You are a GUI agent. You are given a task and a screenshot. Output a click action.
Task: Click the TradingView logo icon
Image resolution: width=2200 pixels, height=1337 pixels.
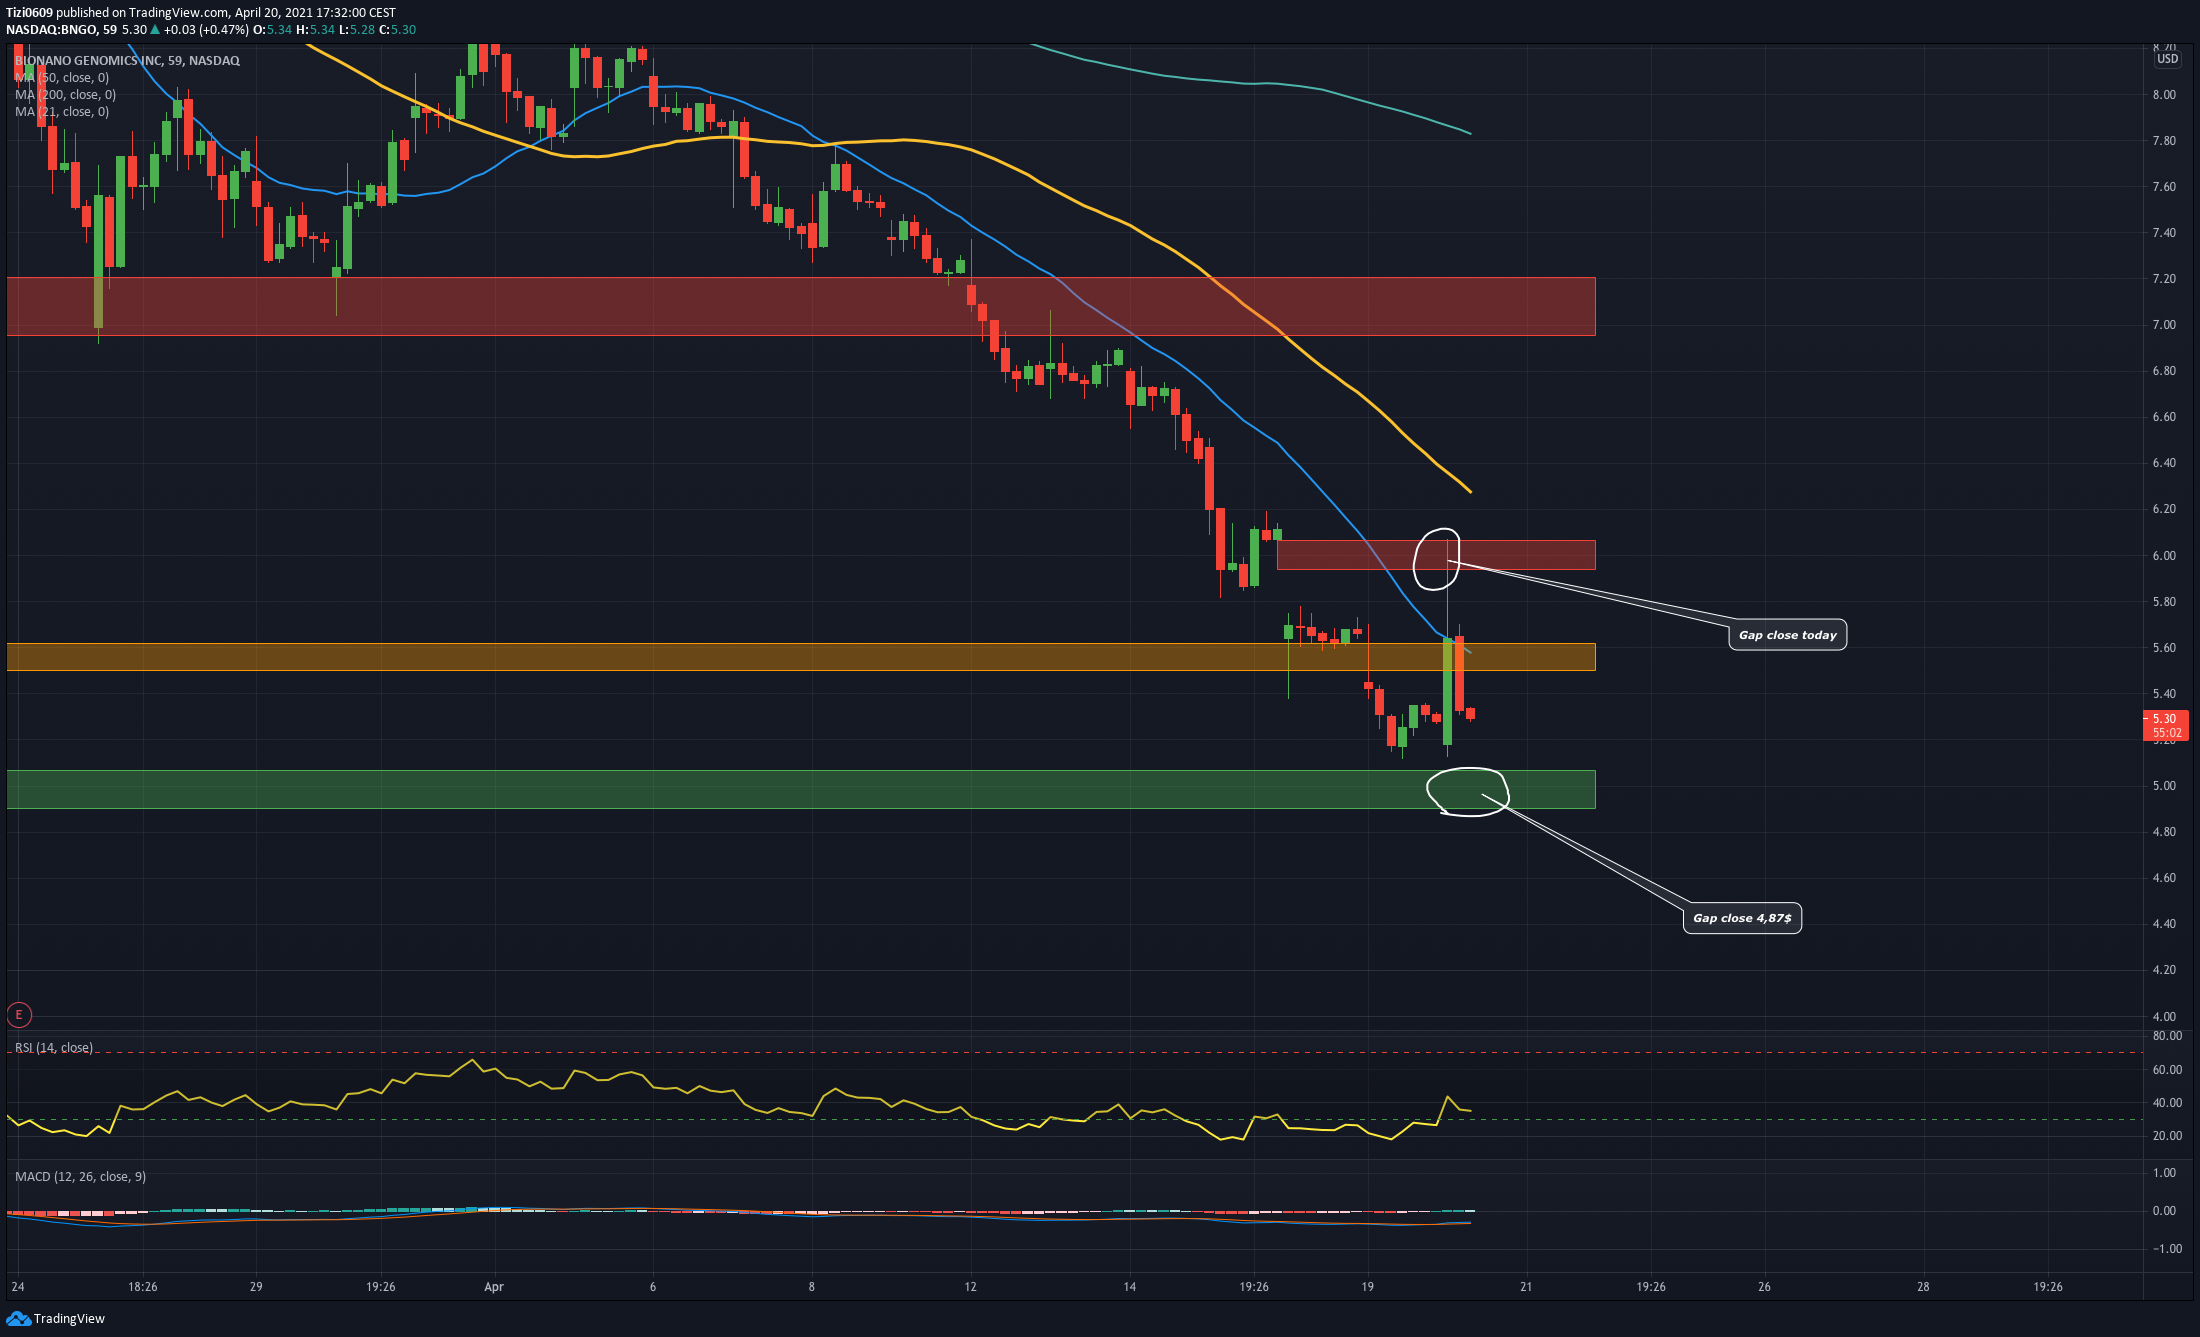click(x=18, y=1318)
